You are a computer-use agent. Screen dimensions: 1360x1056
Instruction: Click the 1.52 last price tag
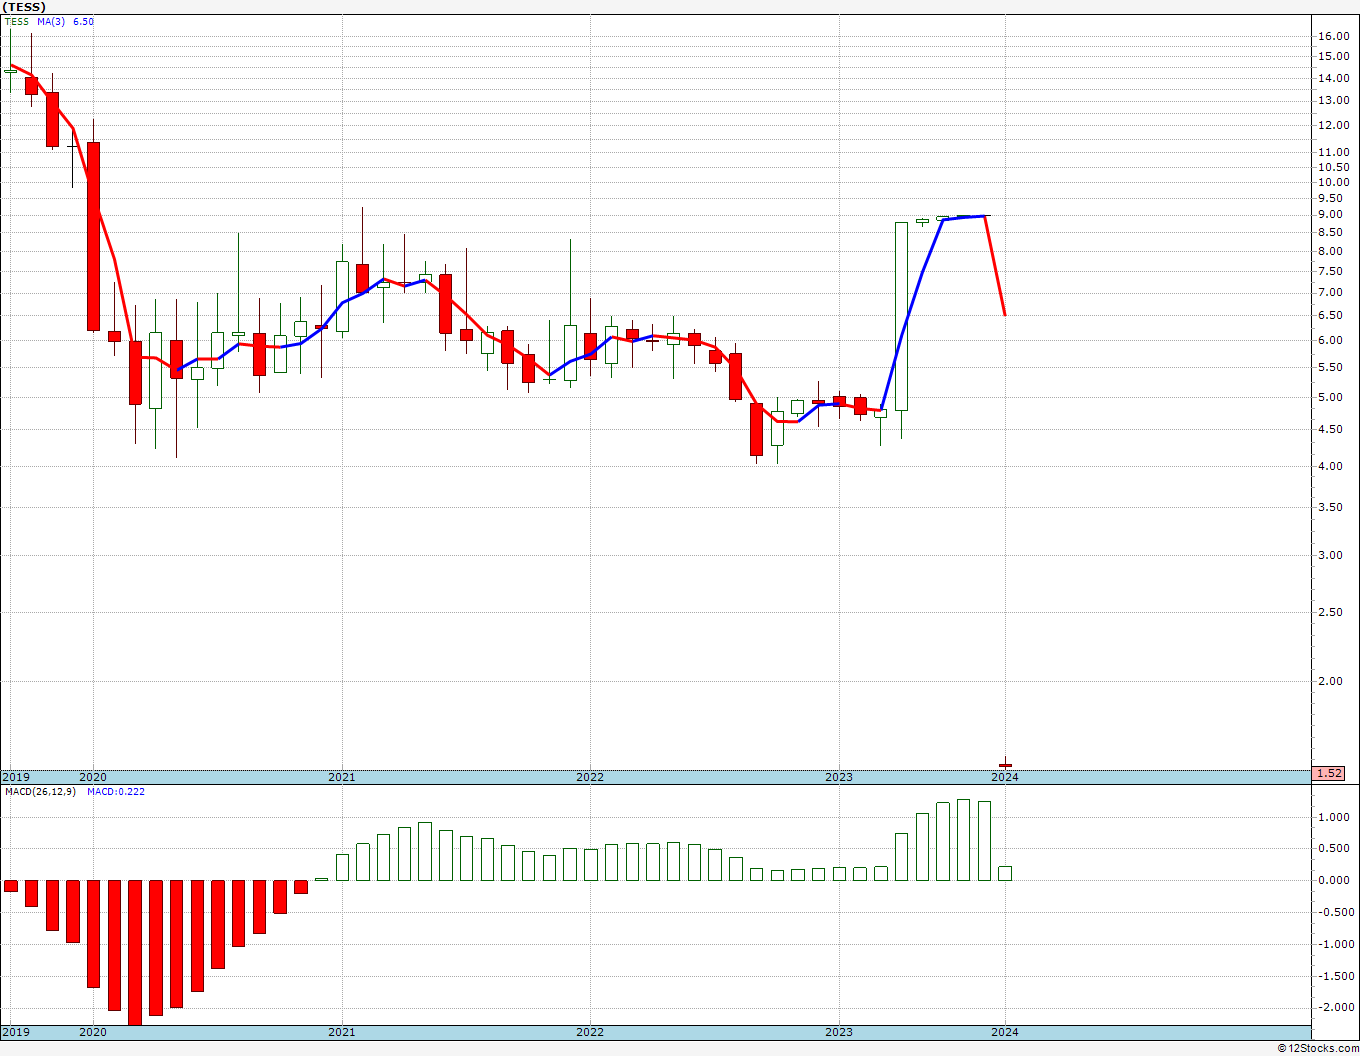coord(1329,773)
